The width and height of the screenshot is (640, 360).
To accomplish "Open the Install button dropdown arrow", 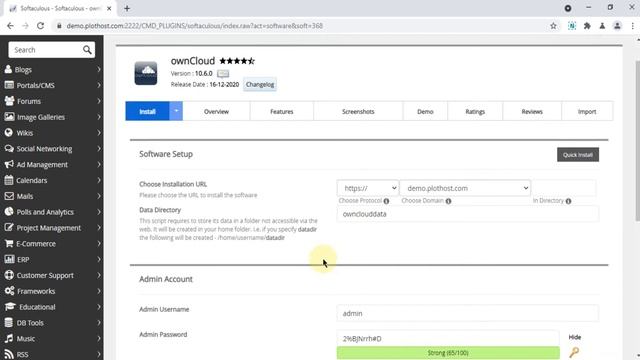I will pos(176,111).
